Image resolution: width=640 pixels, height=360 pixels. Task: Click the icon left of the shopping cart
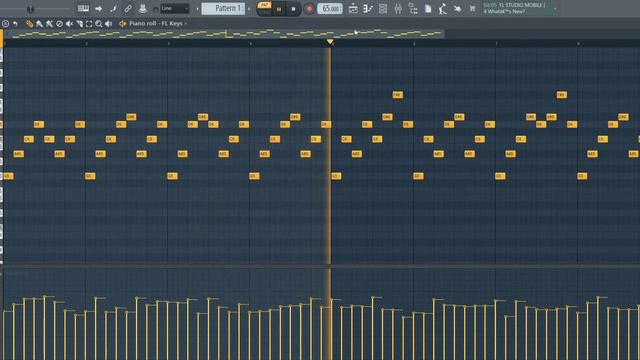pyautogui.click(x=458, y=9)
